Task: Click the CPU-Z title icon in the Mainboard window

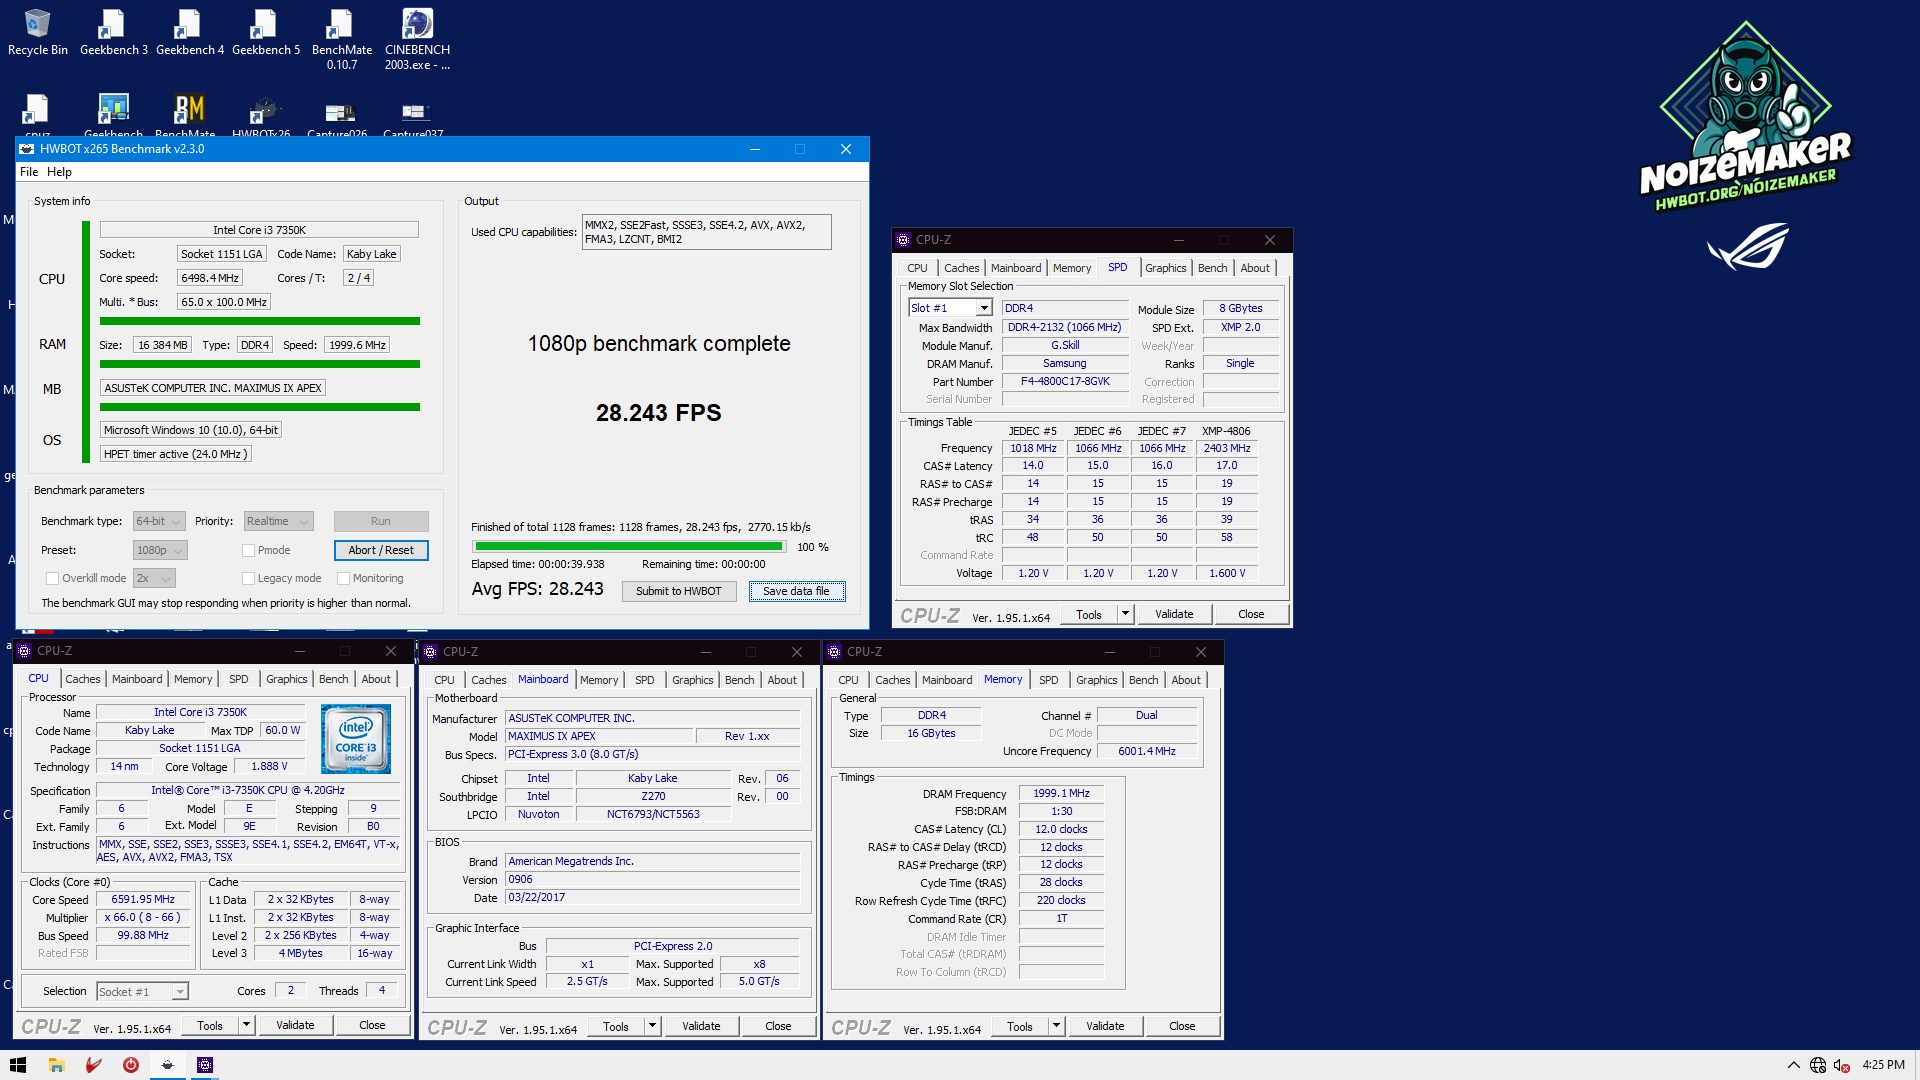Action: [x=431, y=652]
